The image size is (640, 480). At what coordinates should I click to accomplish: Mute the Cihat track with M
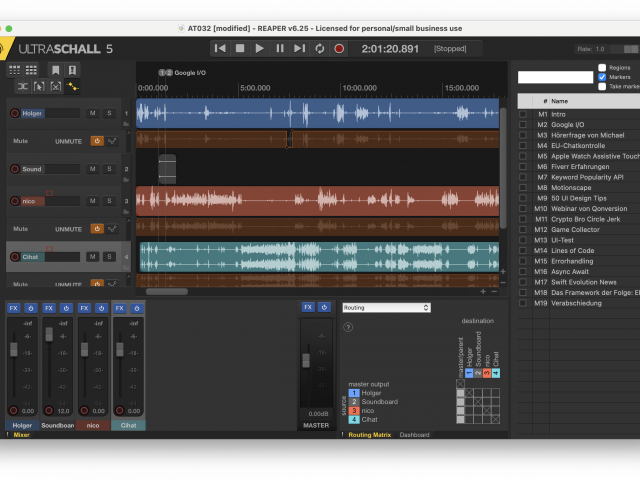93,257
